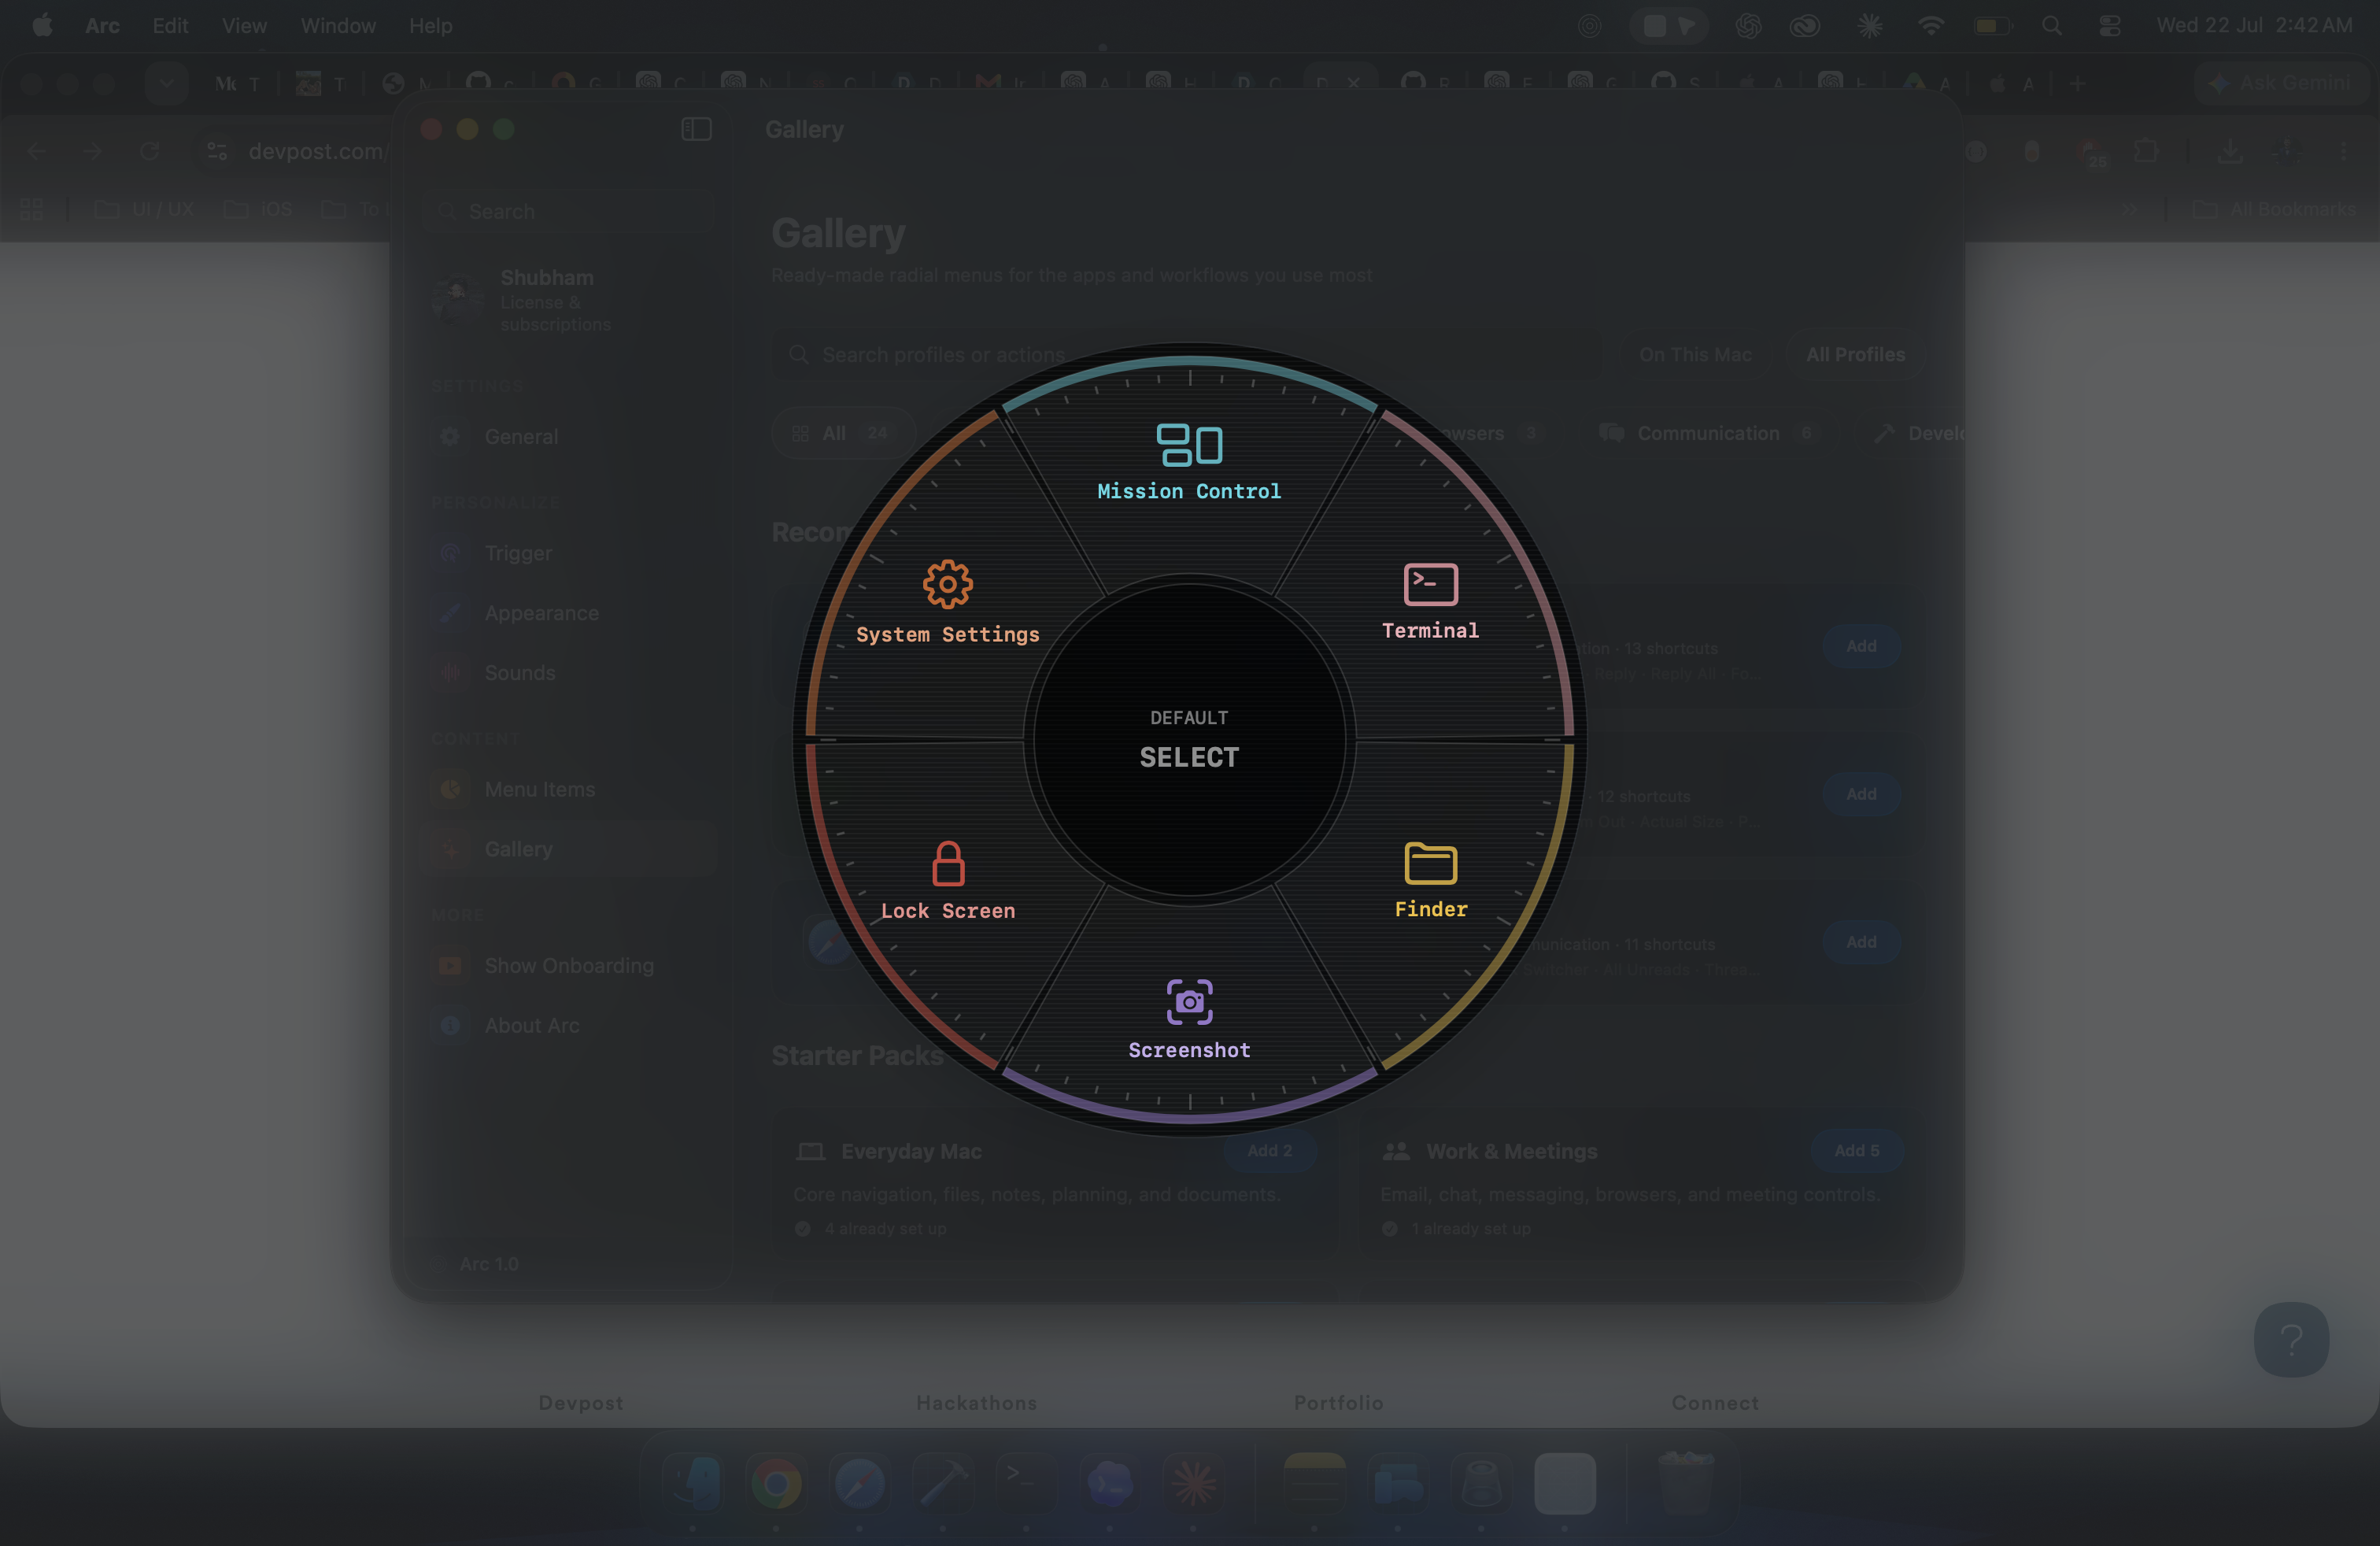Open Finder from the radial menu
Screen dimensions: 2380x1546
1431,880
